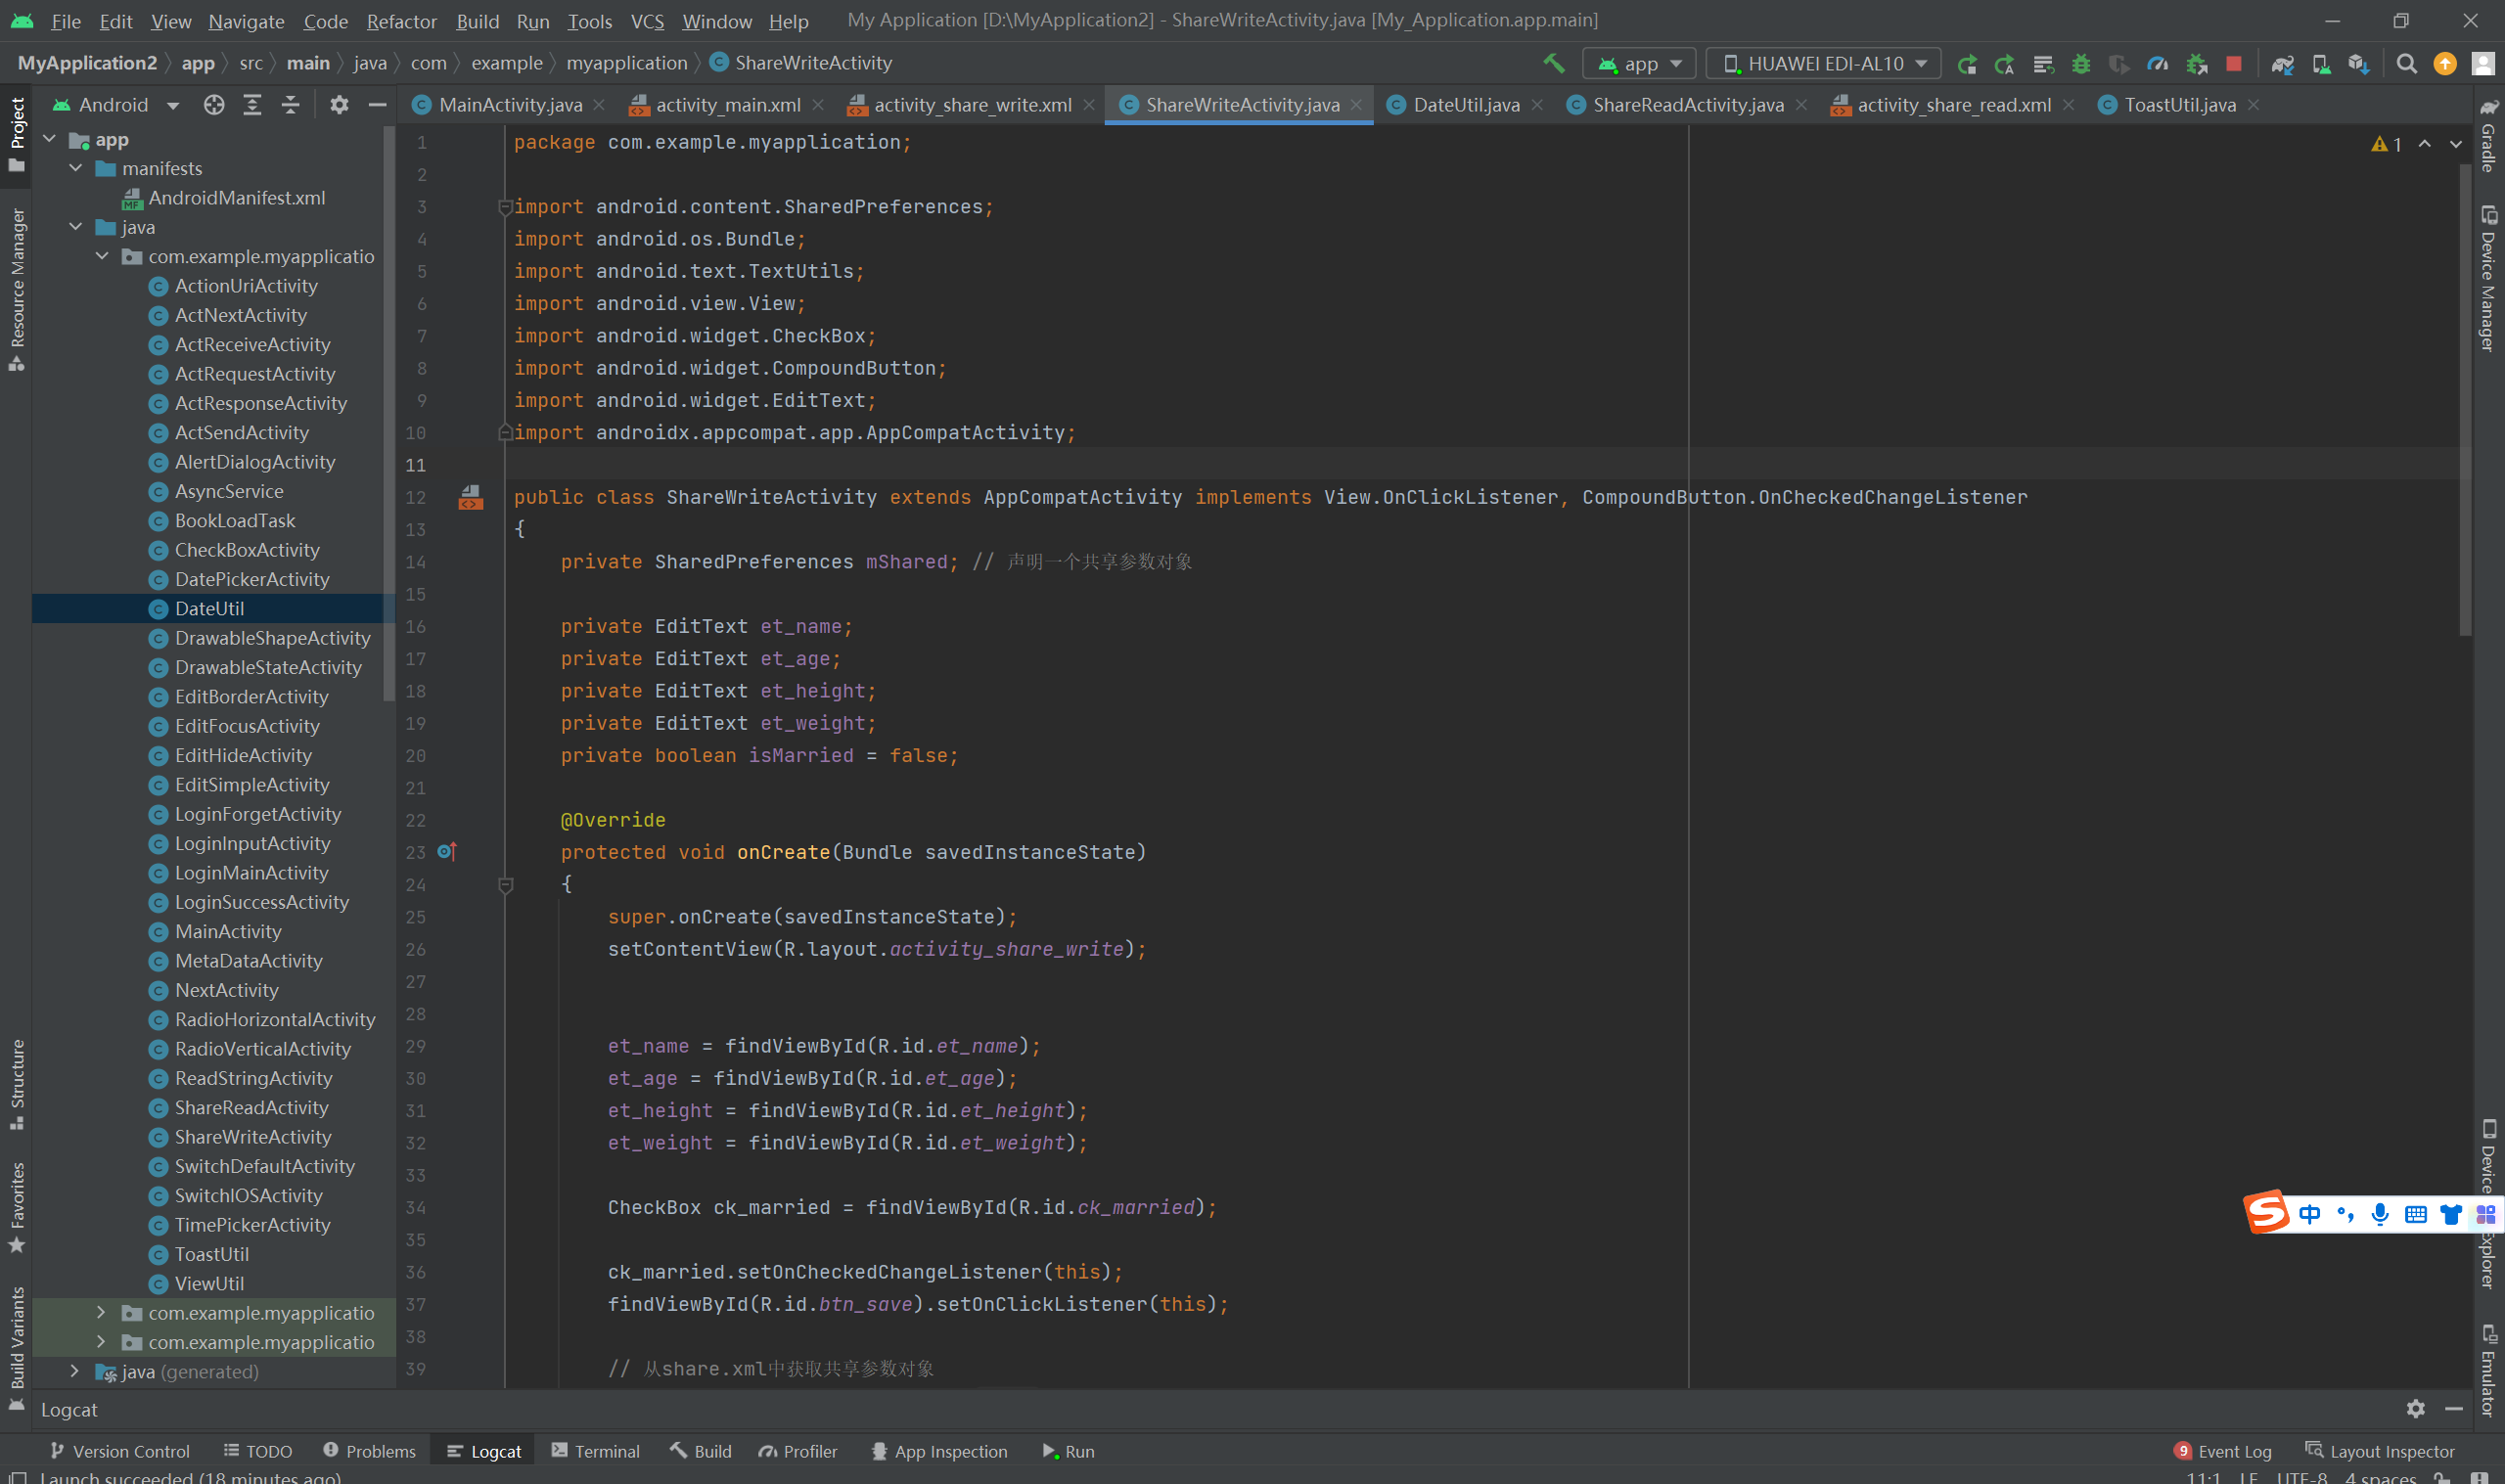The height and width of the screenshot is (1484, 2505).
Task: Click the Select Opened File target icon
Action: tap(213, 105)
